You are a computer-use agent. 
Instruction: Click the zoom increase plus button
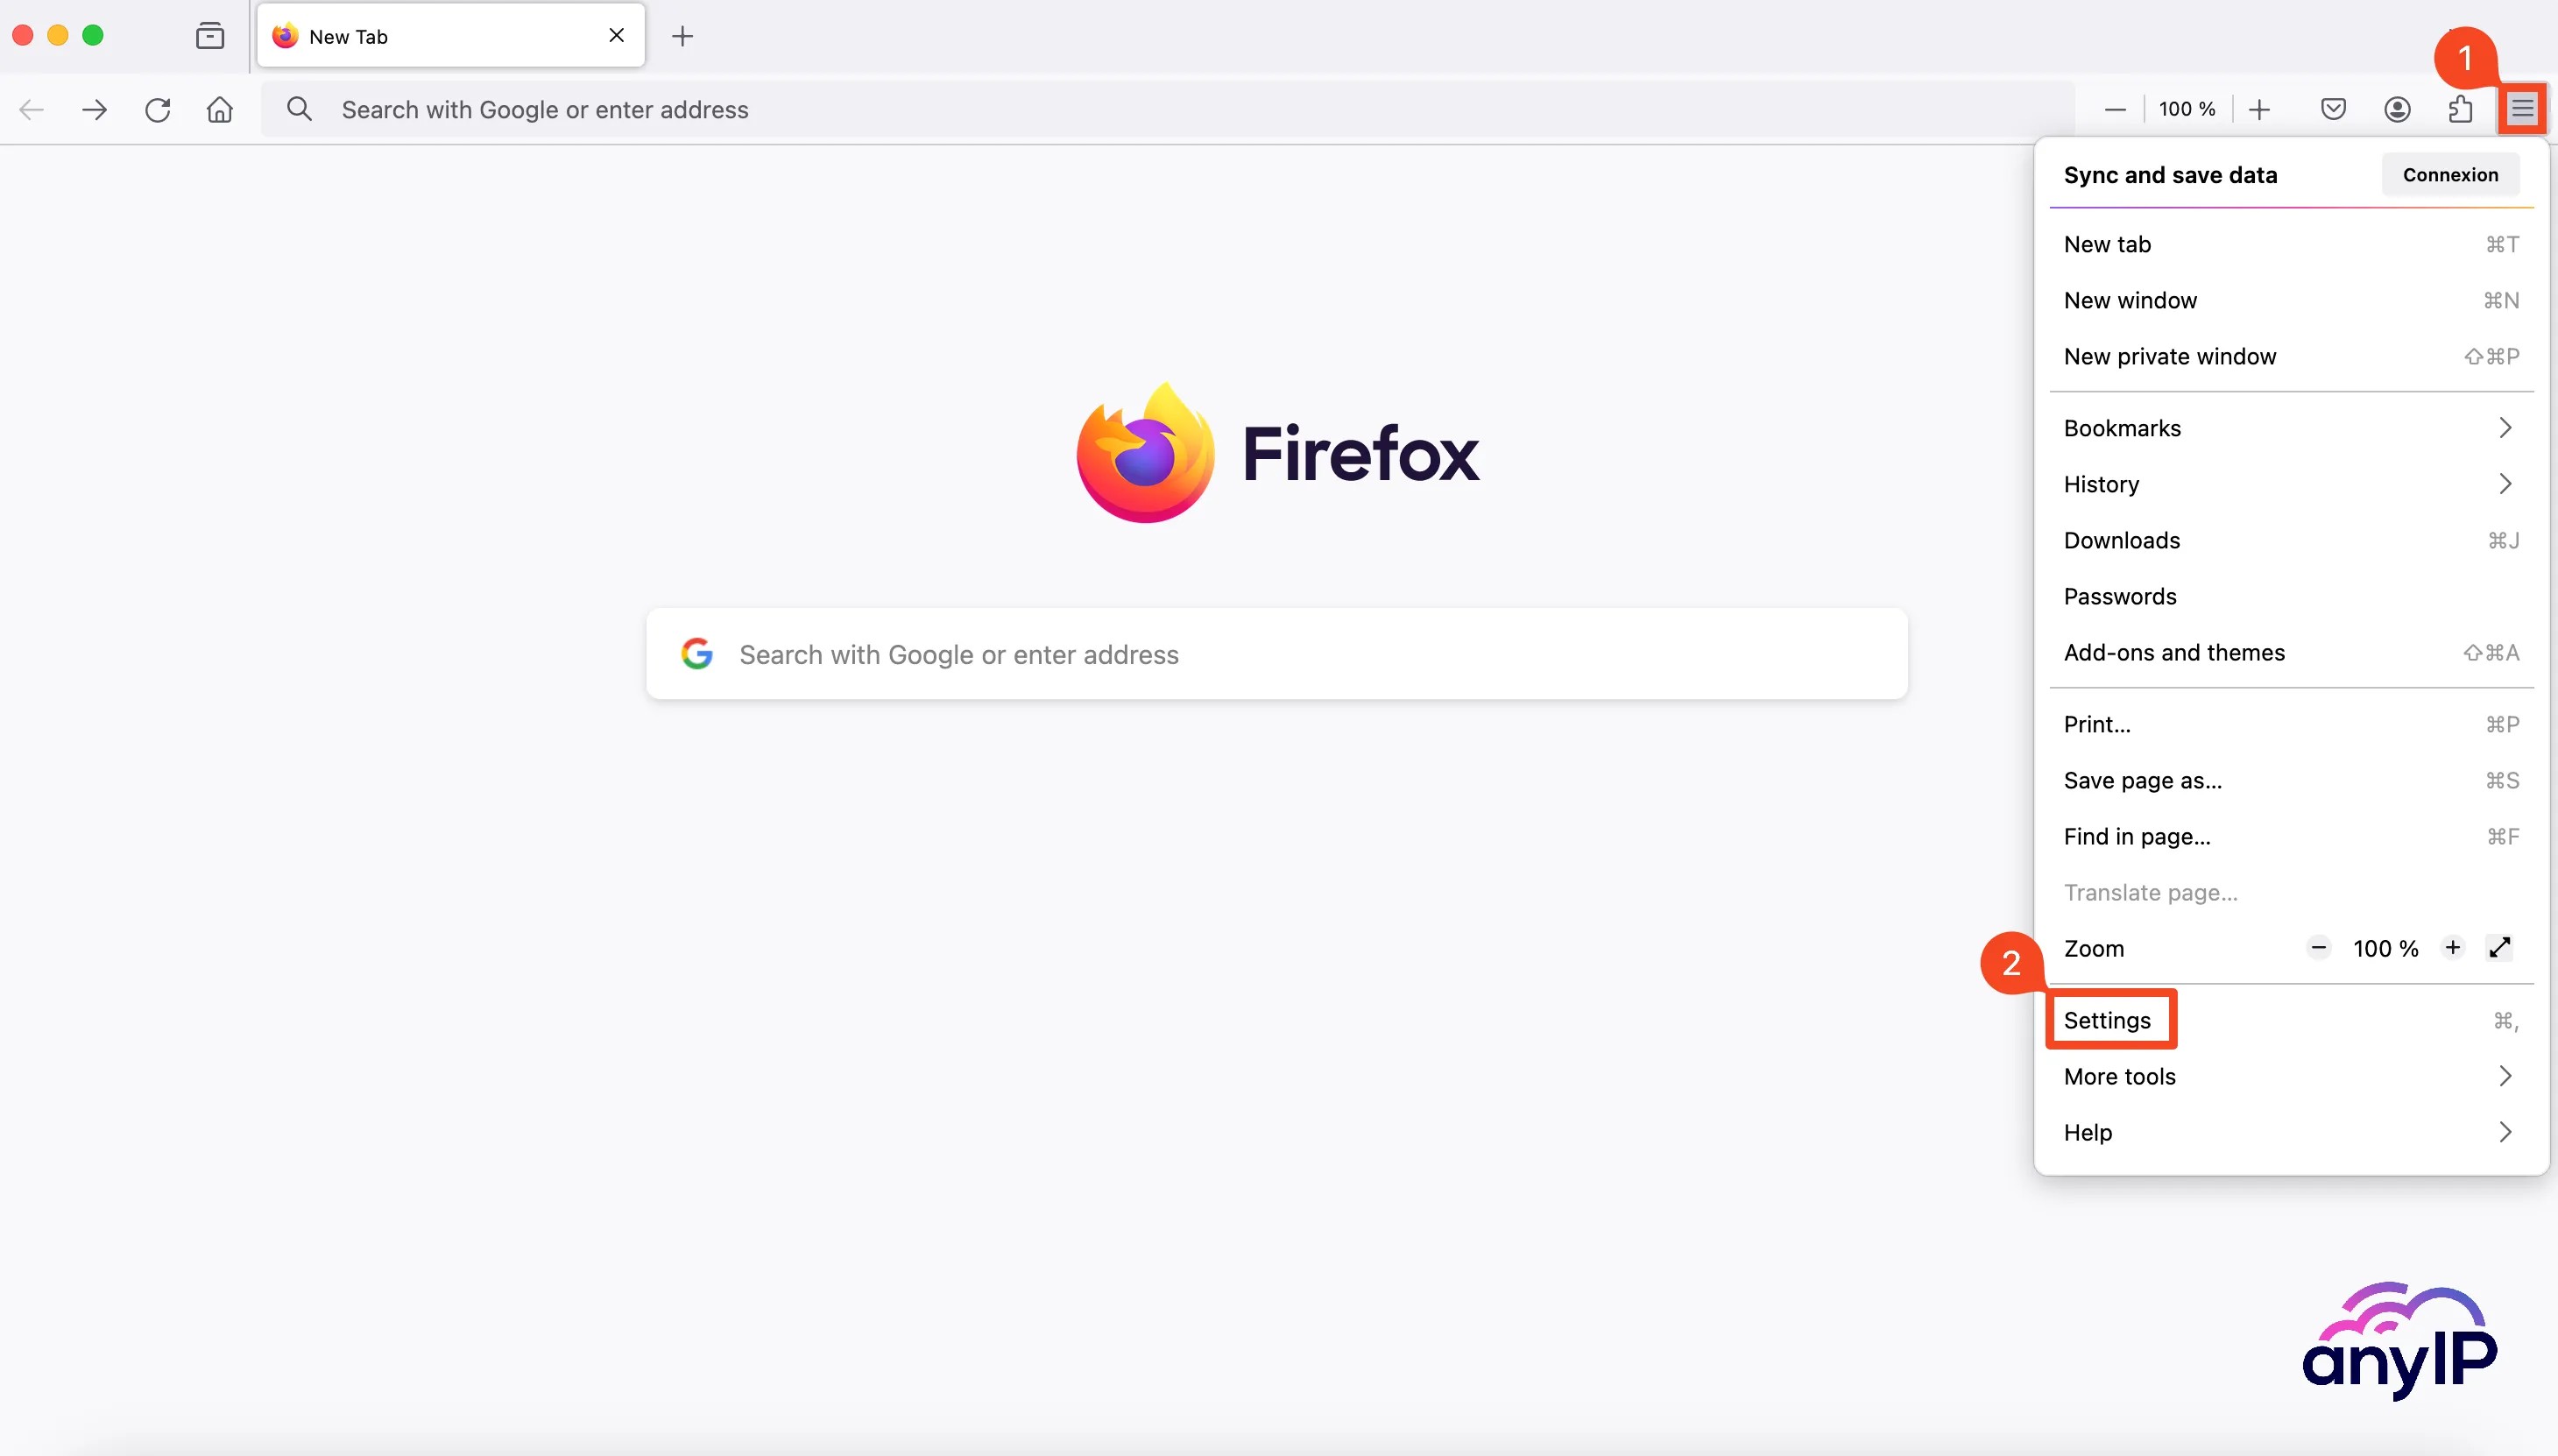click(2453, 947)
